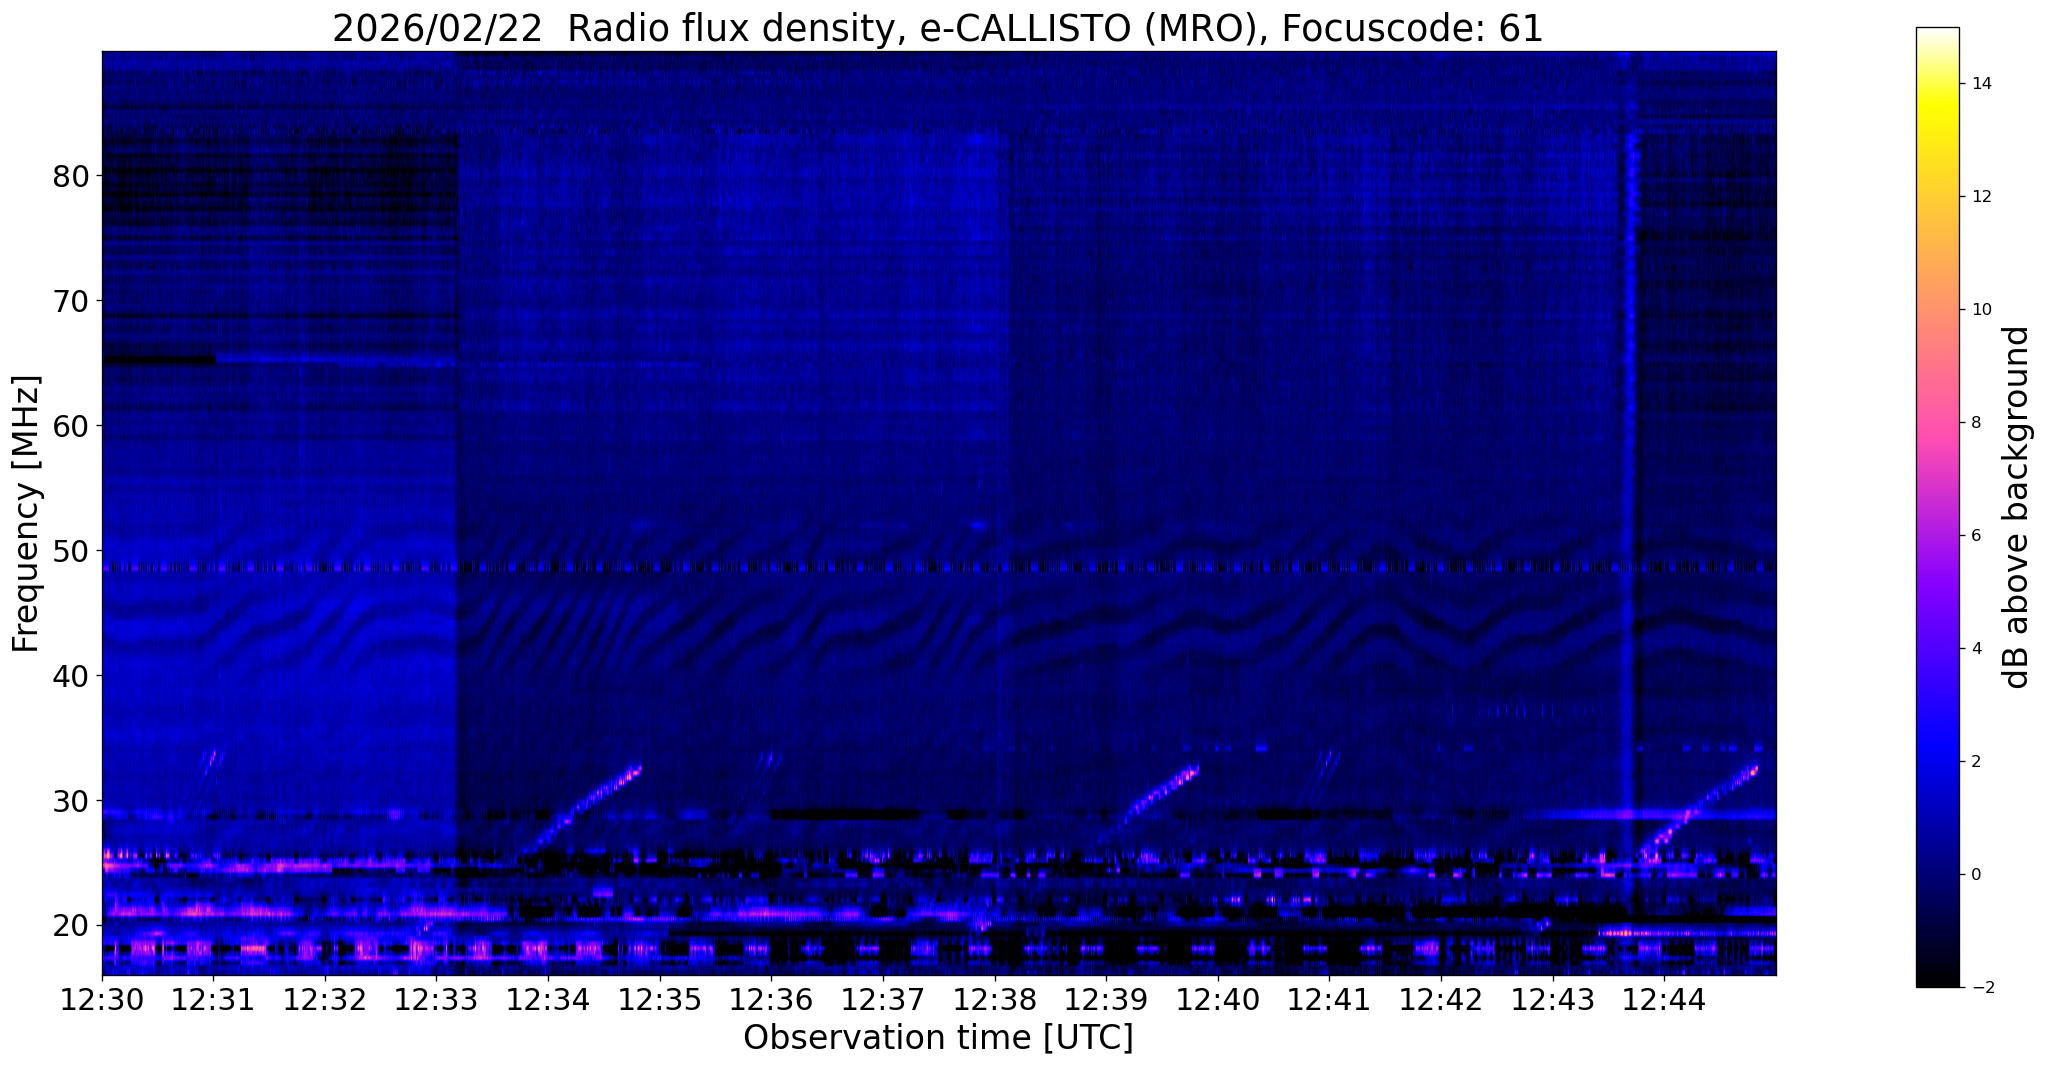The height and width of the screenshot is (1067, 2047).
Task: Click the colorbar tick label 10
Action: (1981, 310)
